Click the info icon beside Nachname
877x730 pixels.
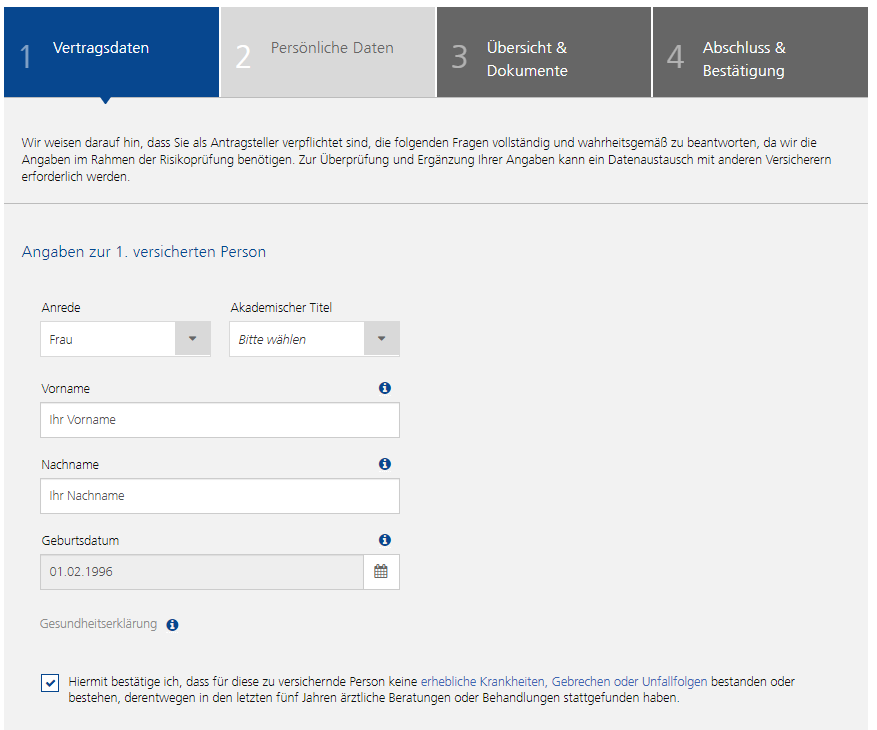coord(385,464)
